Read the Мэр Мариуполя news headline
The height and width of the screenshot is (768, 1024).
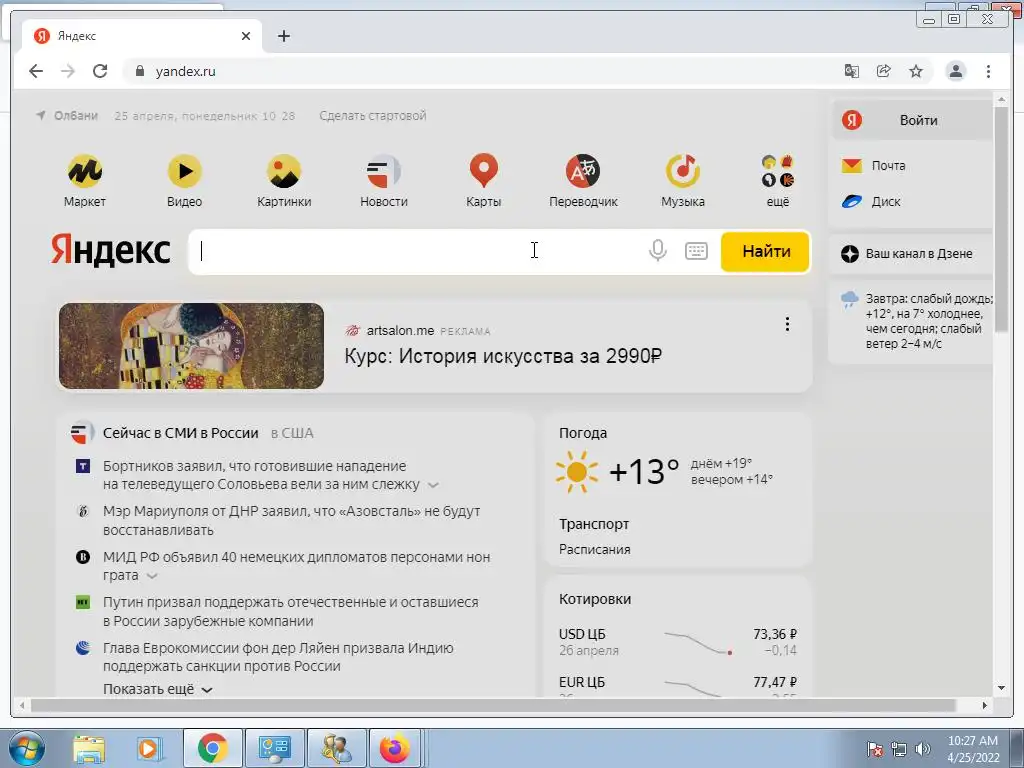tap(291, 520)
